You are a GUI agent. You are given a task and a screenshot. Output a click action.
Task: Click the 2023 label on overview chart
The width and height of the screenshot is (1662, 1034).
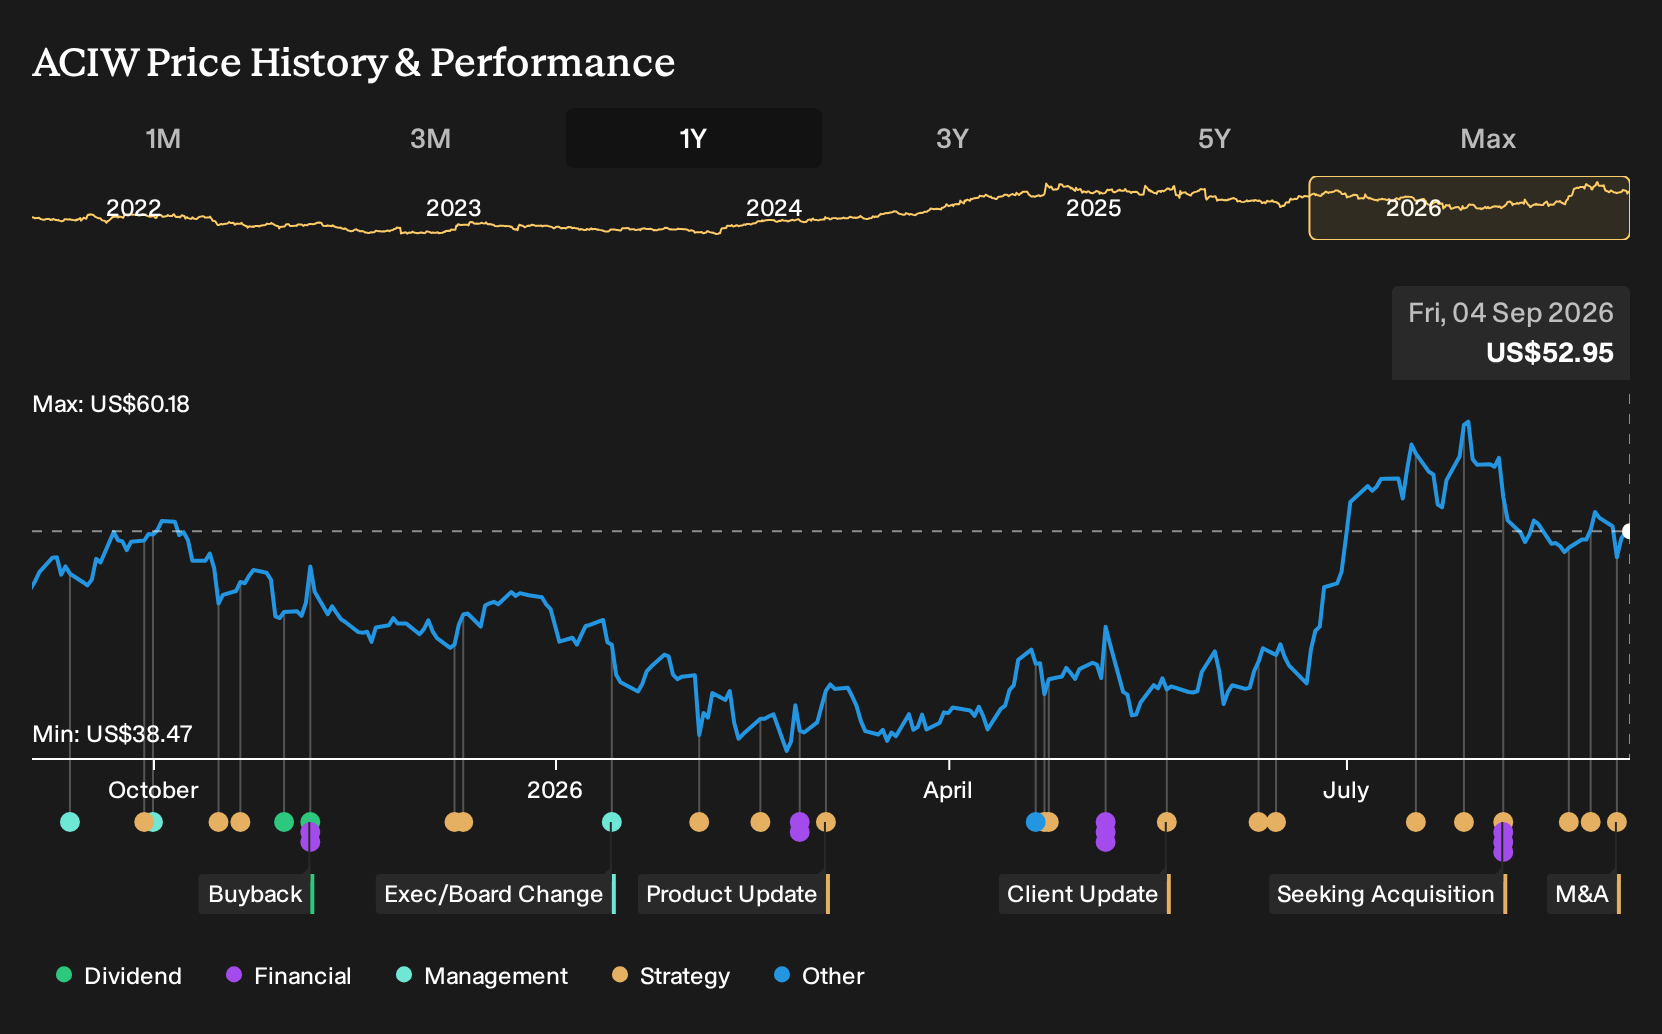[454, 208]
